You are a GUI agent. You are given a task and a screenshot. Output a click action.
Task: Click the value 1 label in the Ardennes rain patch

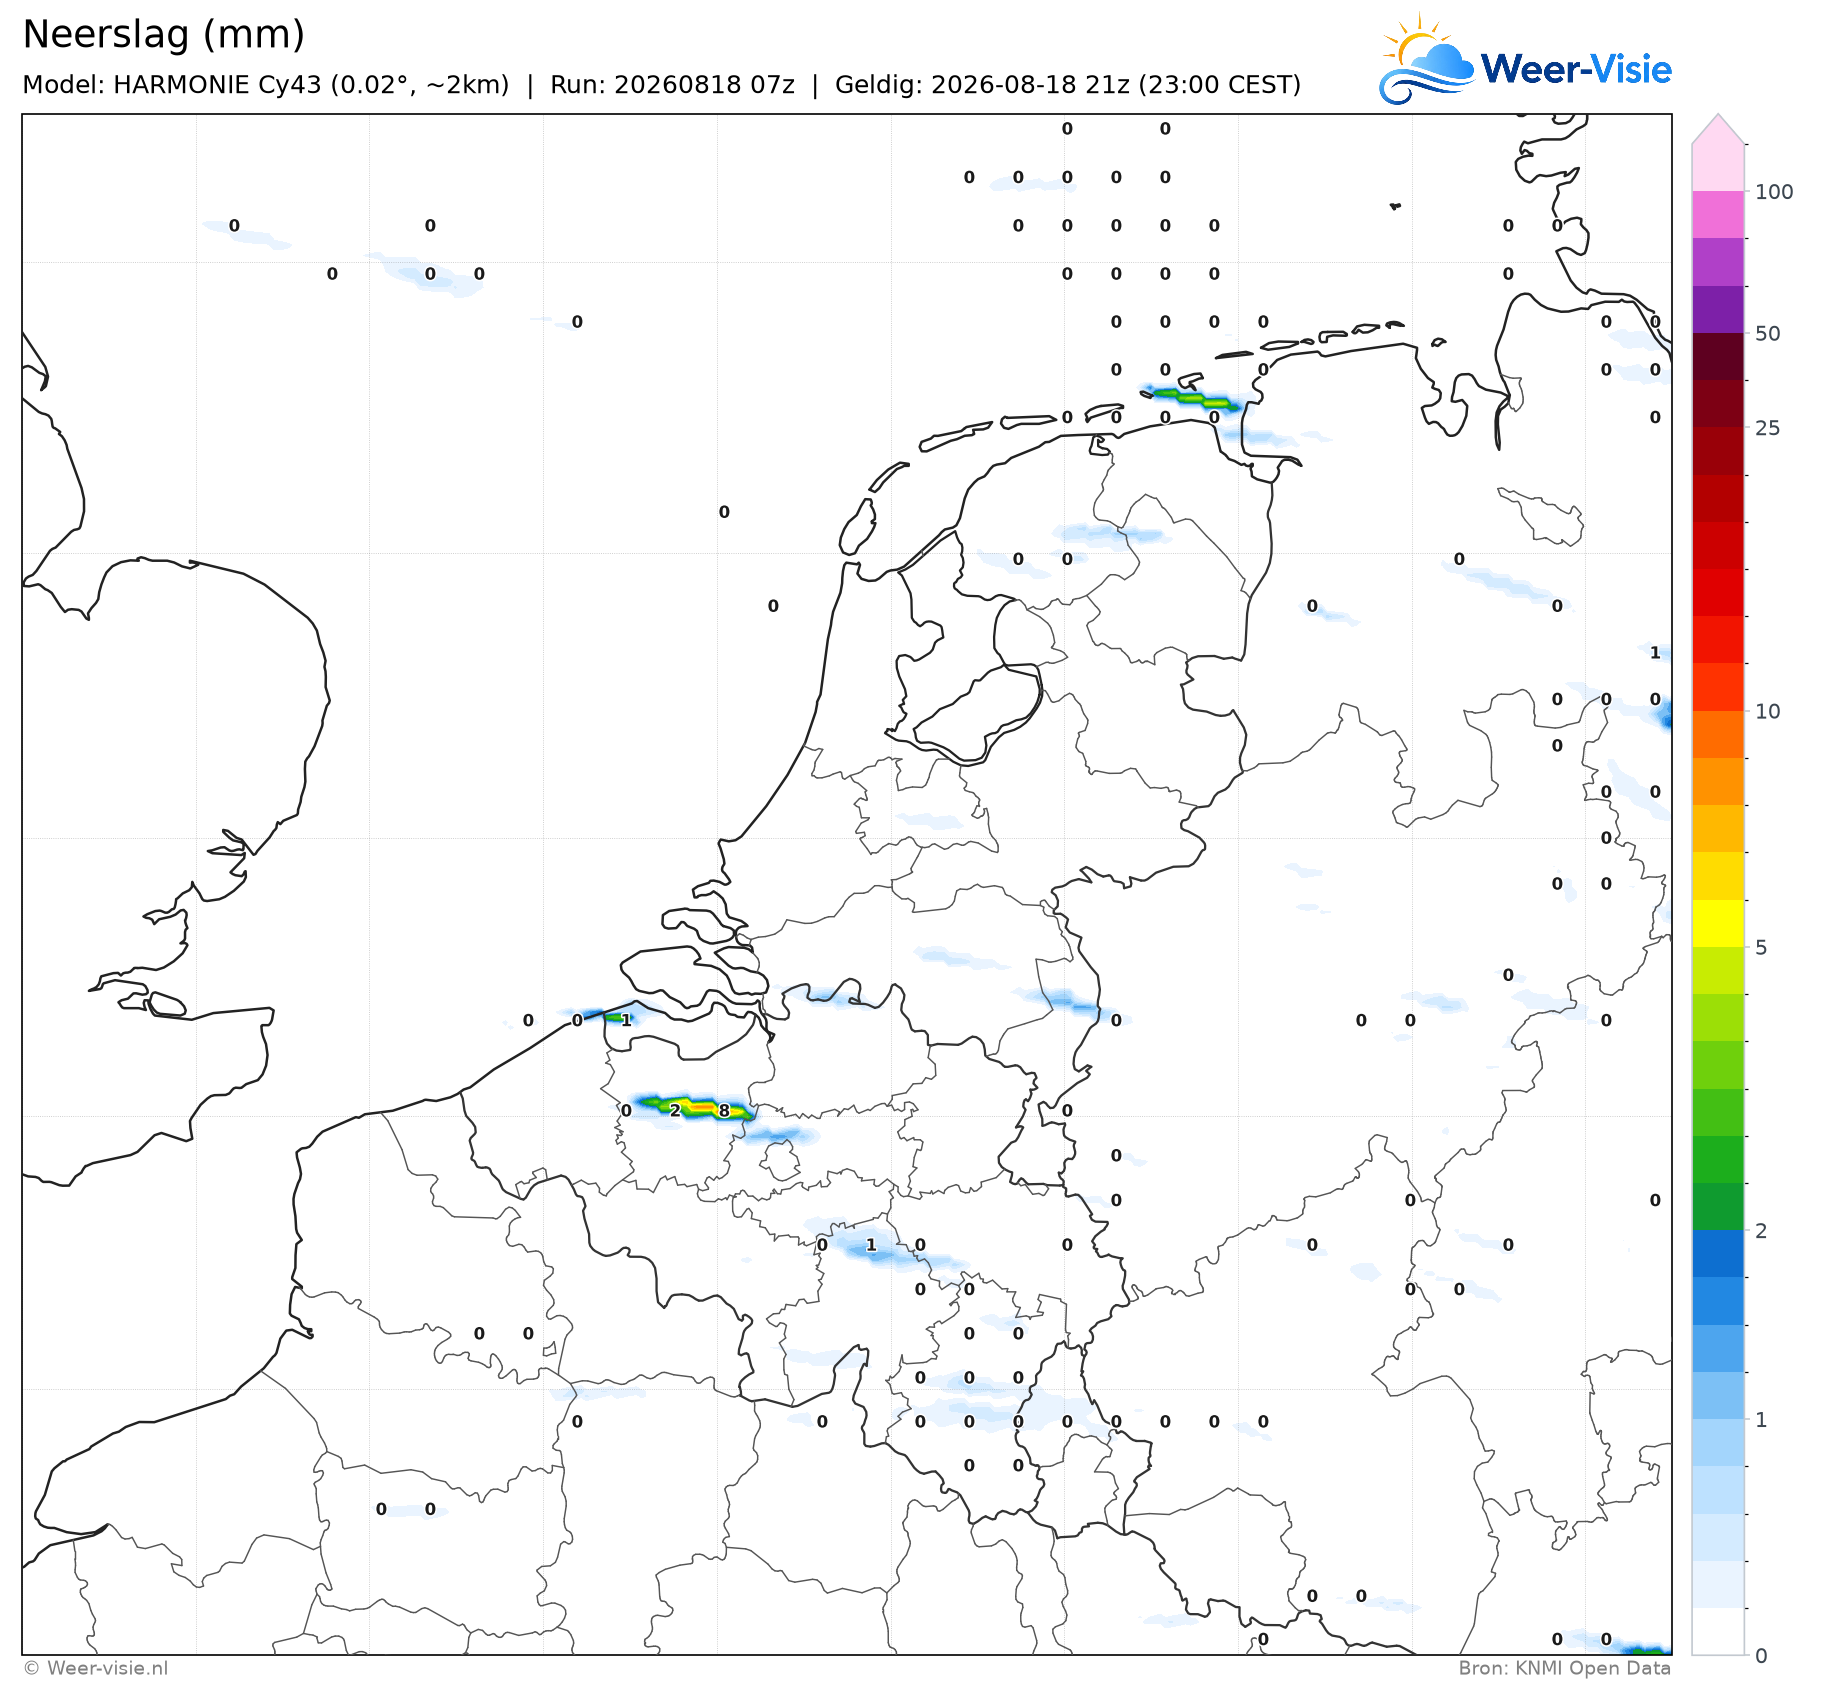tap(871, 1245)
